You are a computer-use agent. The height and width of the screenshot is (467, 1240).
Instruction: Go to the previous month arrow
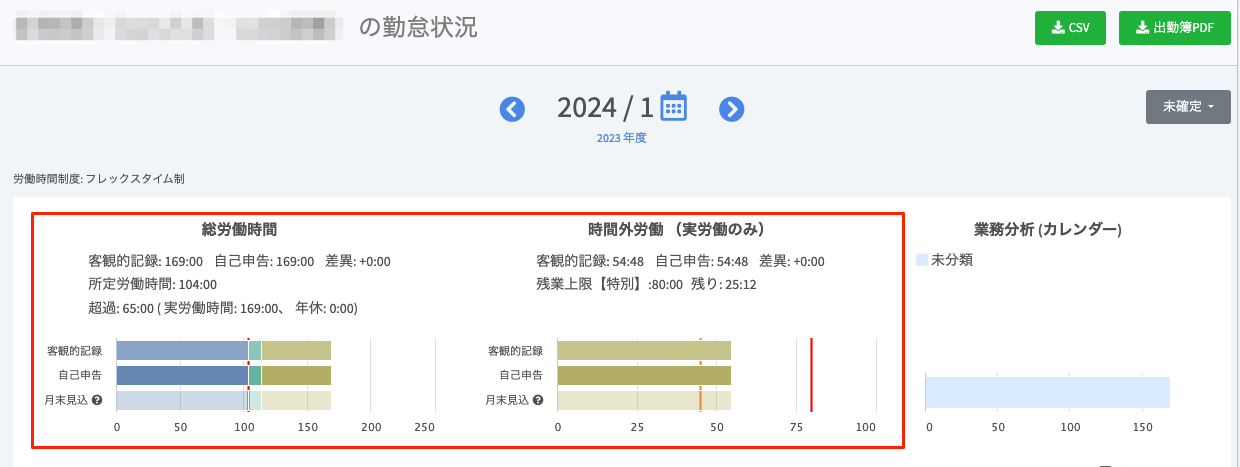tap(512, 109)
